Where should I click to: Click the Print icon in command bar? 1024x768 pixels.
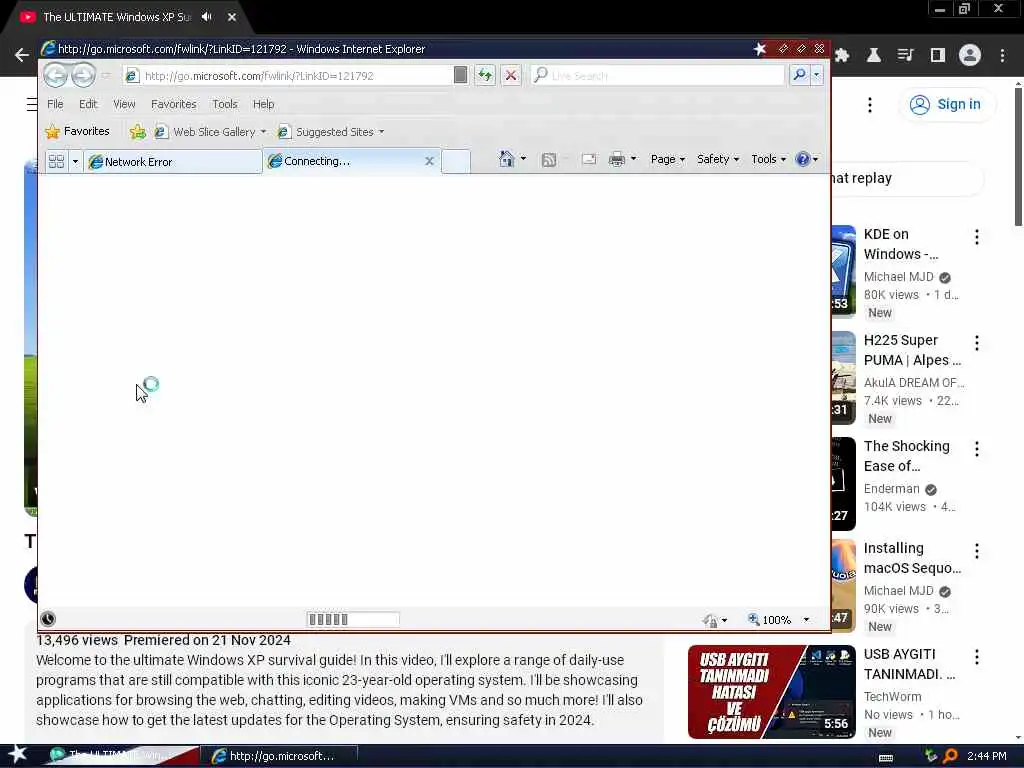616,159
